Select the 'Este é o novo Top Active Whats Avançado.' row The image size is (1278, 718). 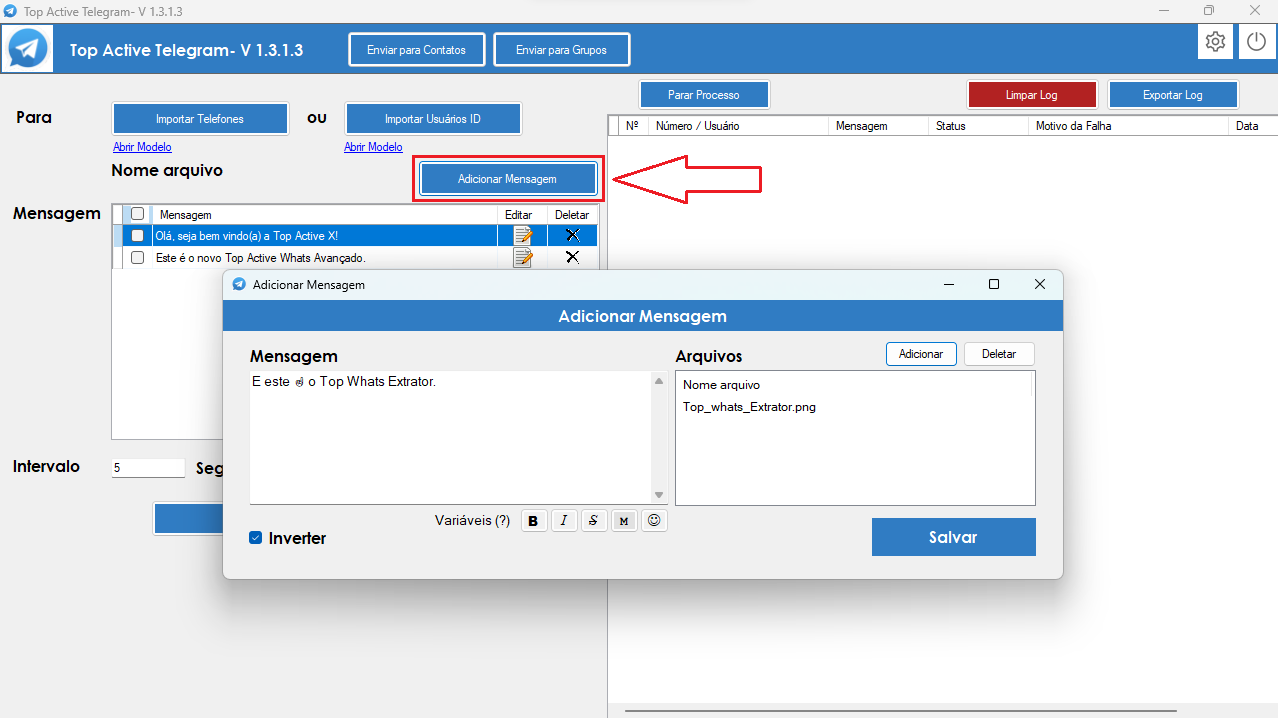coord(324,258)
